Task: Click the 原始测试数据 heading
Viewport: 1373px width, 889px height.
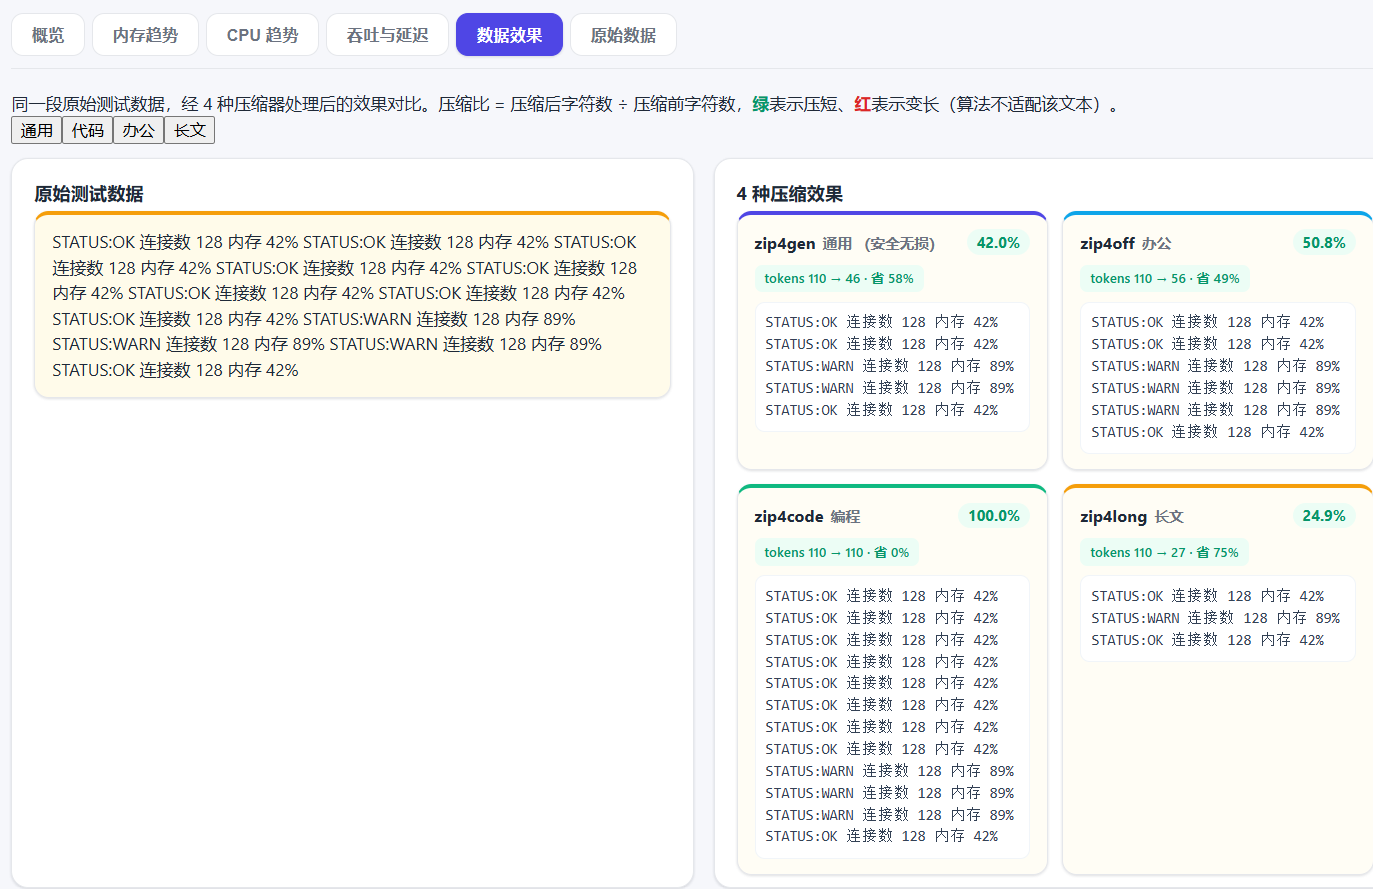Action: click(89, 194)
